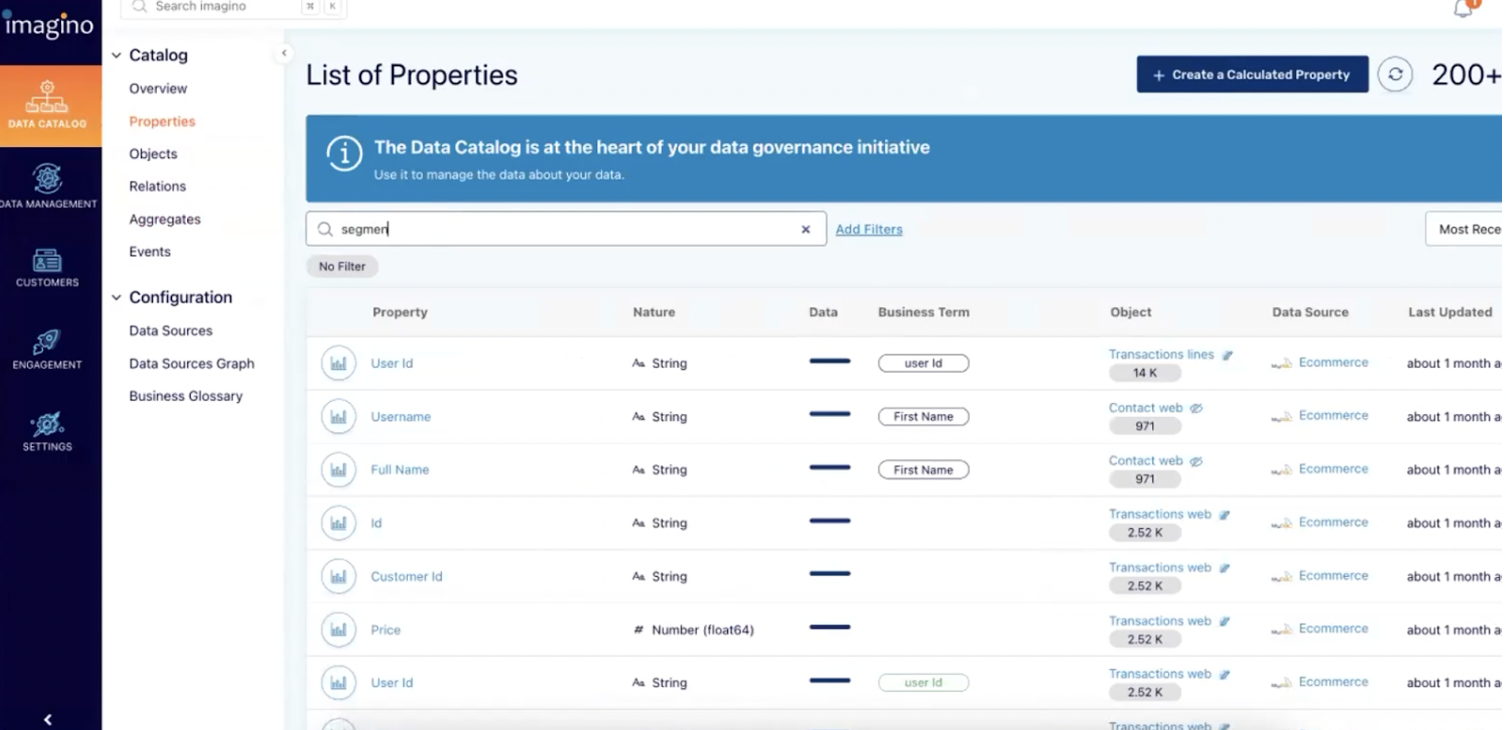This screenshot has width=1506, height=730.
Task: Click the refresh icon next to Create button
Action: [x=1395, y=75]
